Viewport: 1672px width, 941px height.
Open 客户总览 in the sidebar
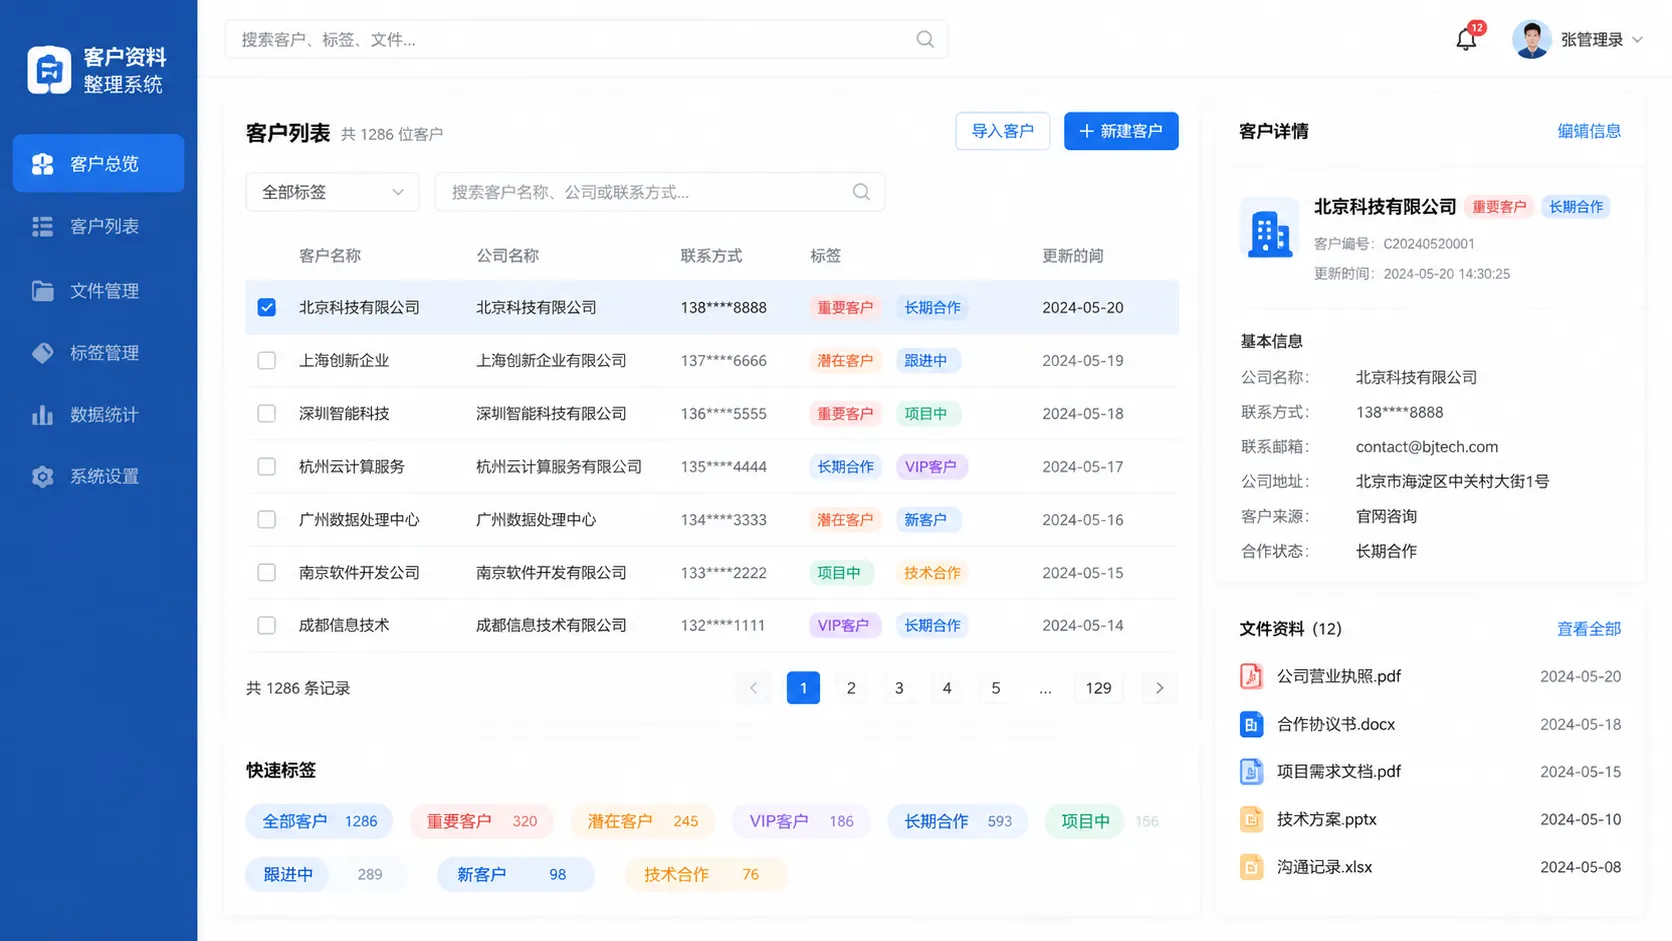coord(98,163)
